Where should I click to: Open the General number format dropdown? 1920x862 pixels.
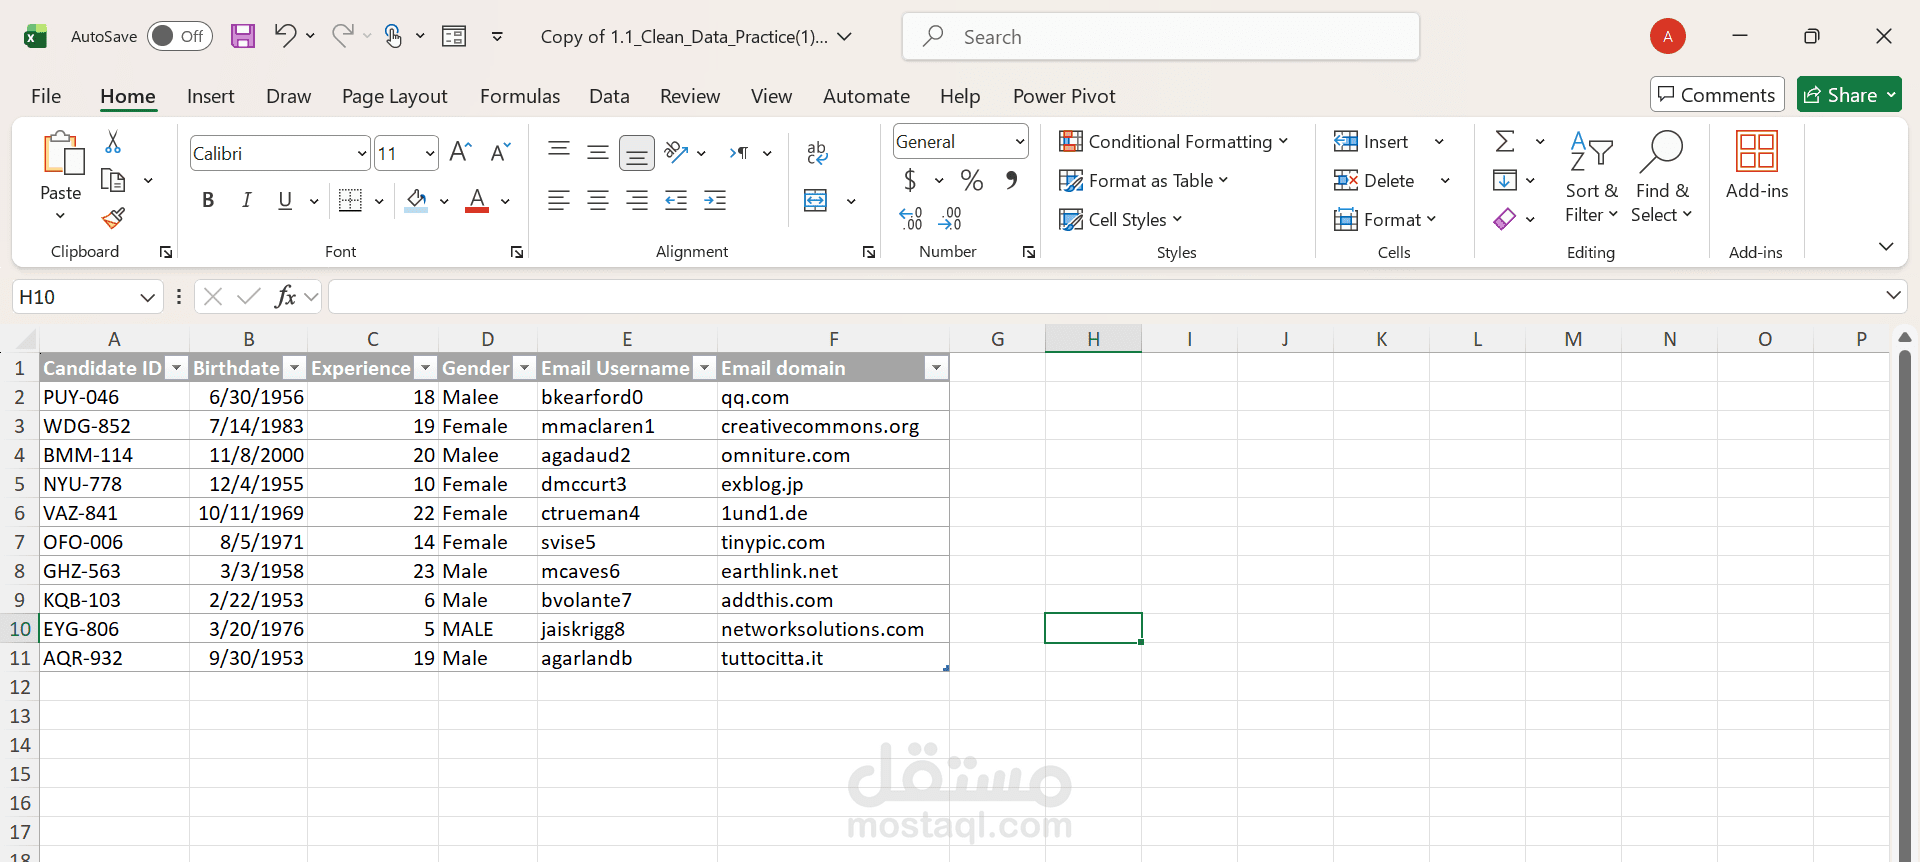point(1020,141)
